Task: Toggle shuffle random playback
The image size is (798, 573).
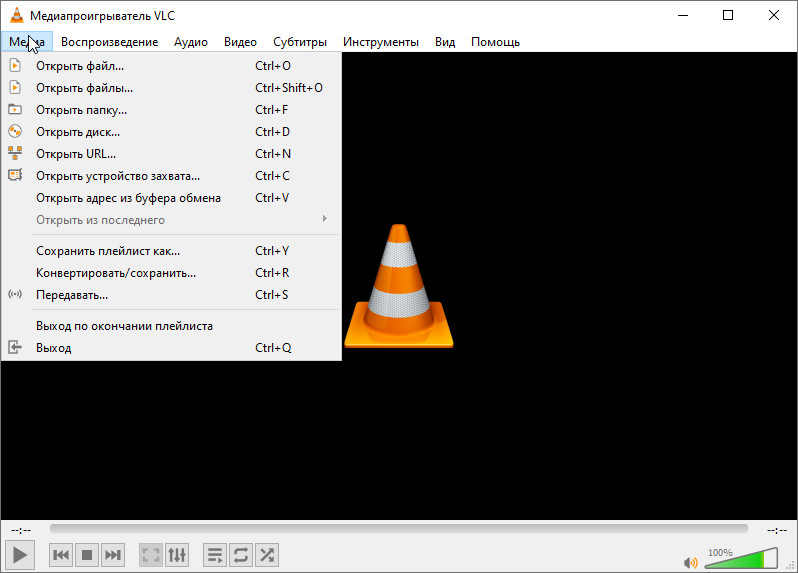Action: [x=266, y=554]
